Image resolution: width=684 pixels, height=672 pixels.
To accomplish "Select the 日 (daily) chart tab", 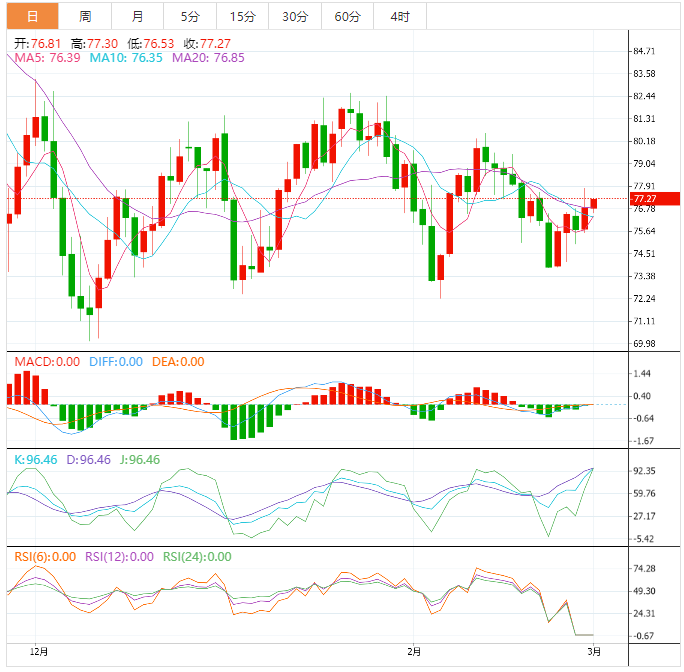I will coord(33,16).
